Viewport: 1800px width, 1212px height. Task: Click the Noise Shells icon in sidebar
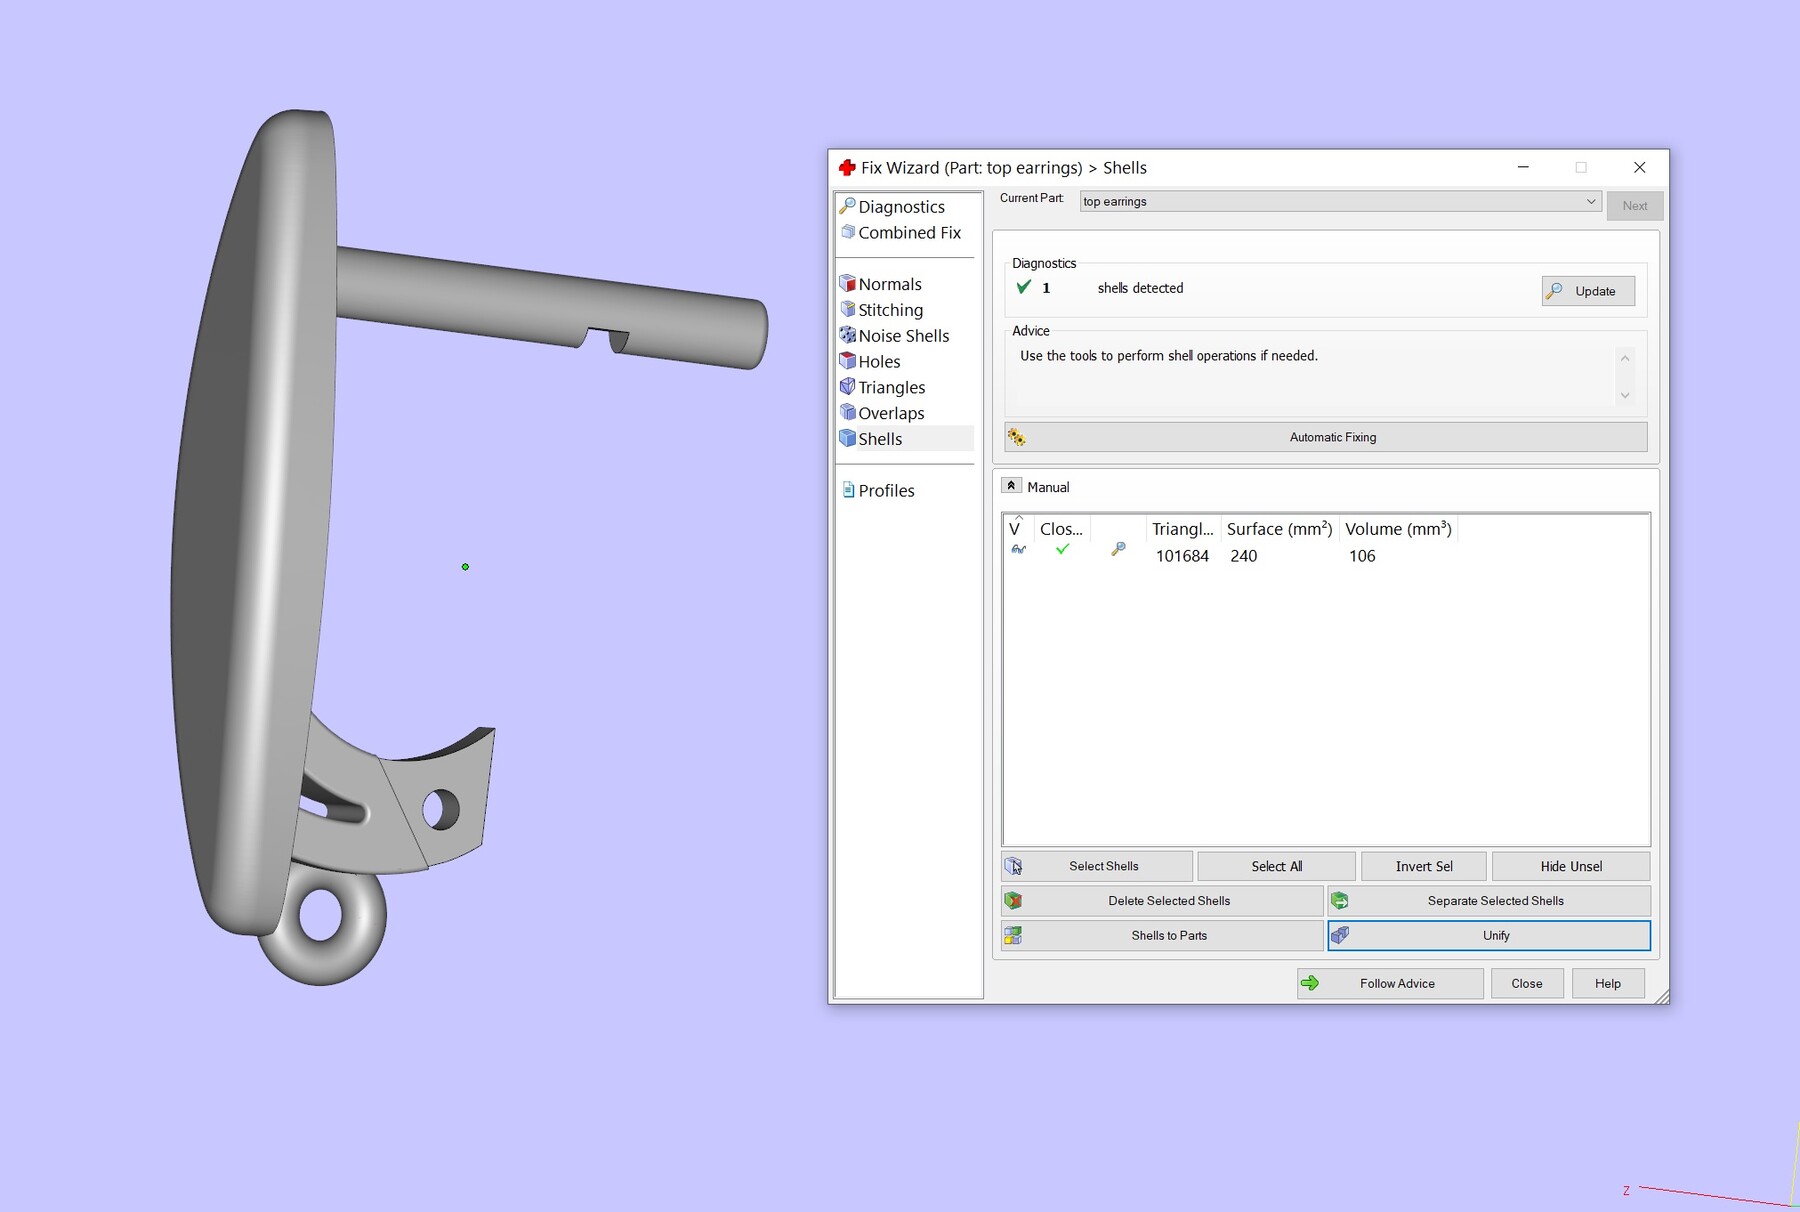[x=847, y=336]
